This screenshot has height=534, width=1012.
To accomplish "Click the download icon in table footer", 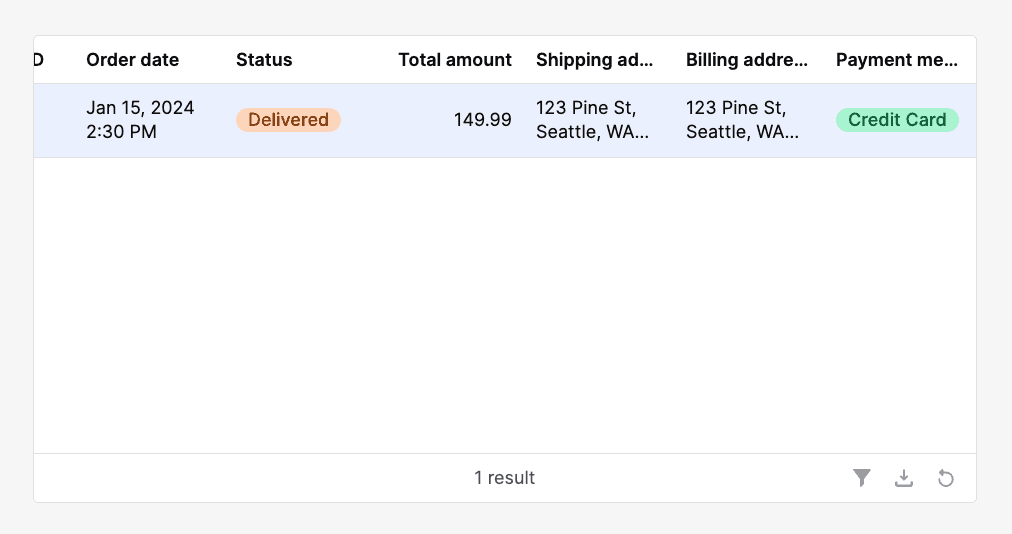I will (904, 478).
